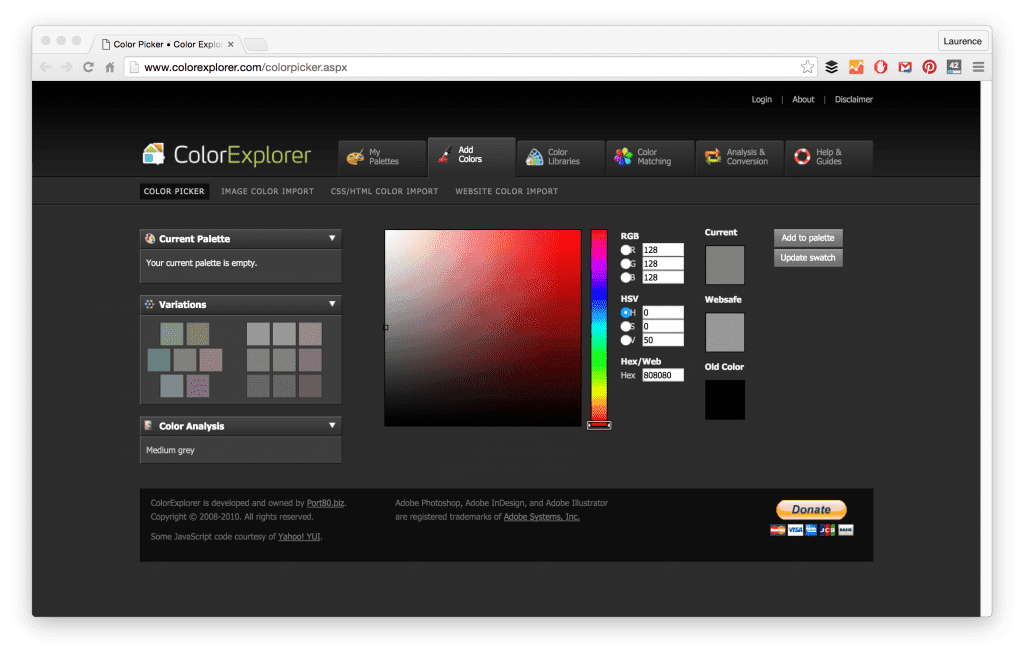This screenshot has height=655, width=1024.
Task: Collapse the Current Palette panel
Action: pyautogui.click(x=333, y=238)
